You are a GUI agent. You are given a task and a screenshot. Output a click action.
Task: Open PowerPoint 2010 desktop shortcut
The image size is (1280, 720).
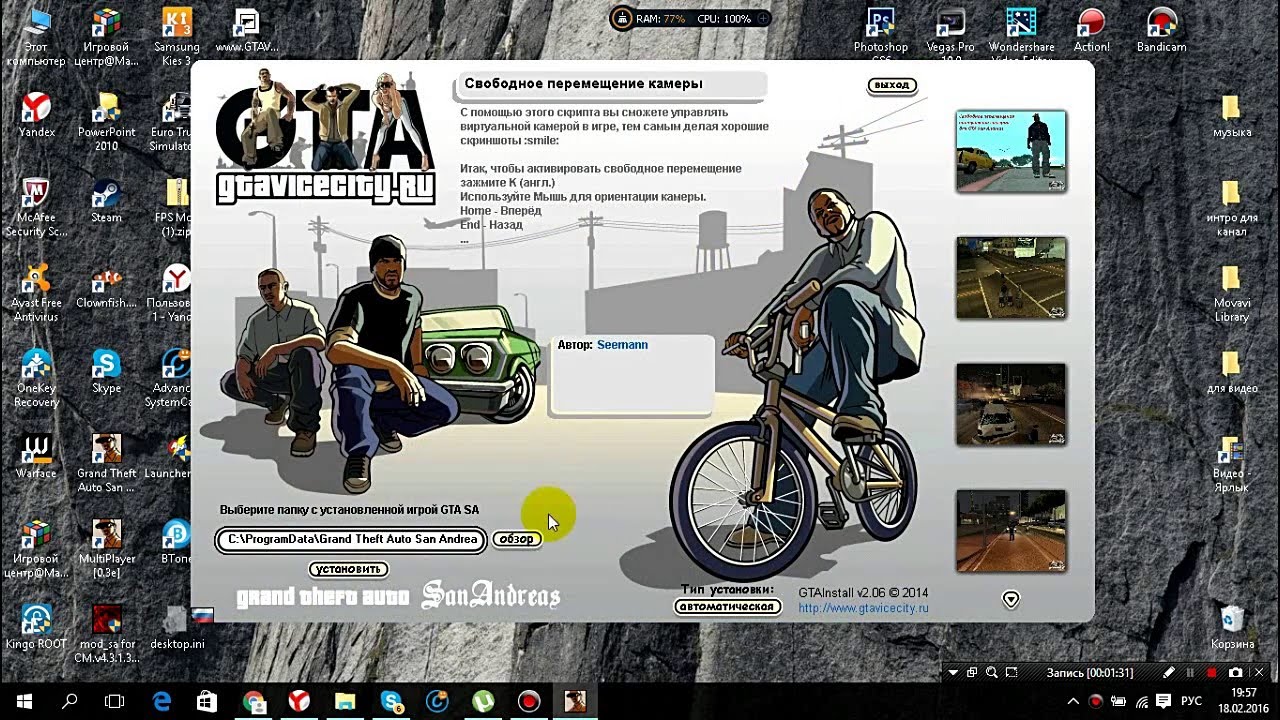106,122
